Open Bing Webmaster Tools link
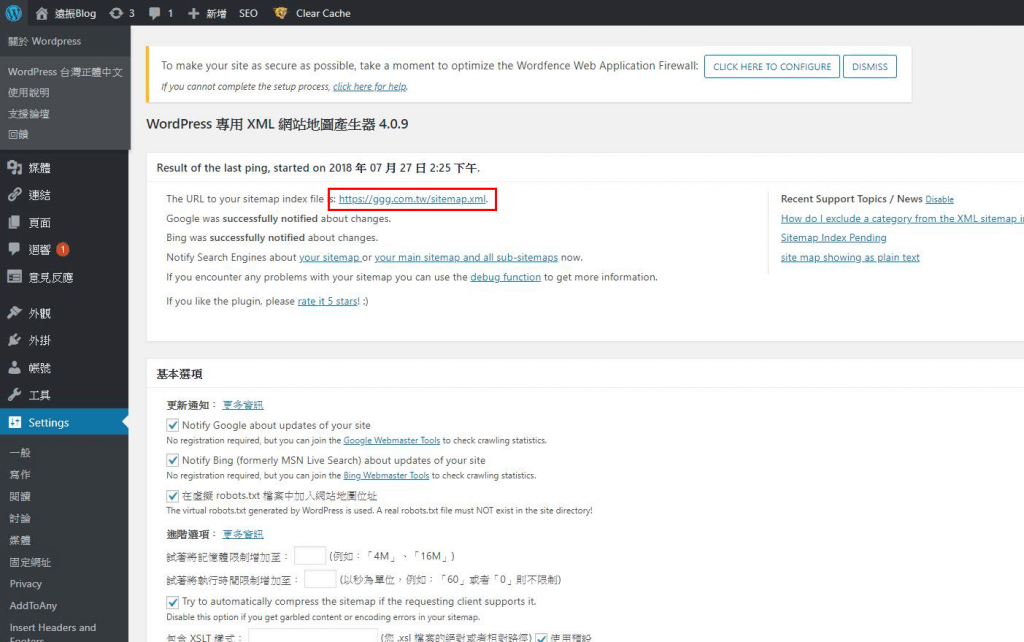 pos(386,475)
